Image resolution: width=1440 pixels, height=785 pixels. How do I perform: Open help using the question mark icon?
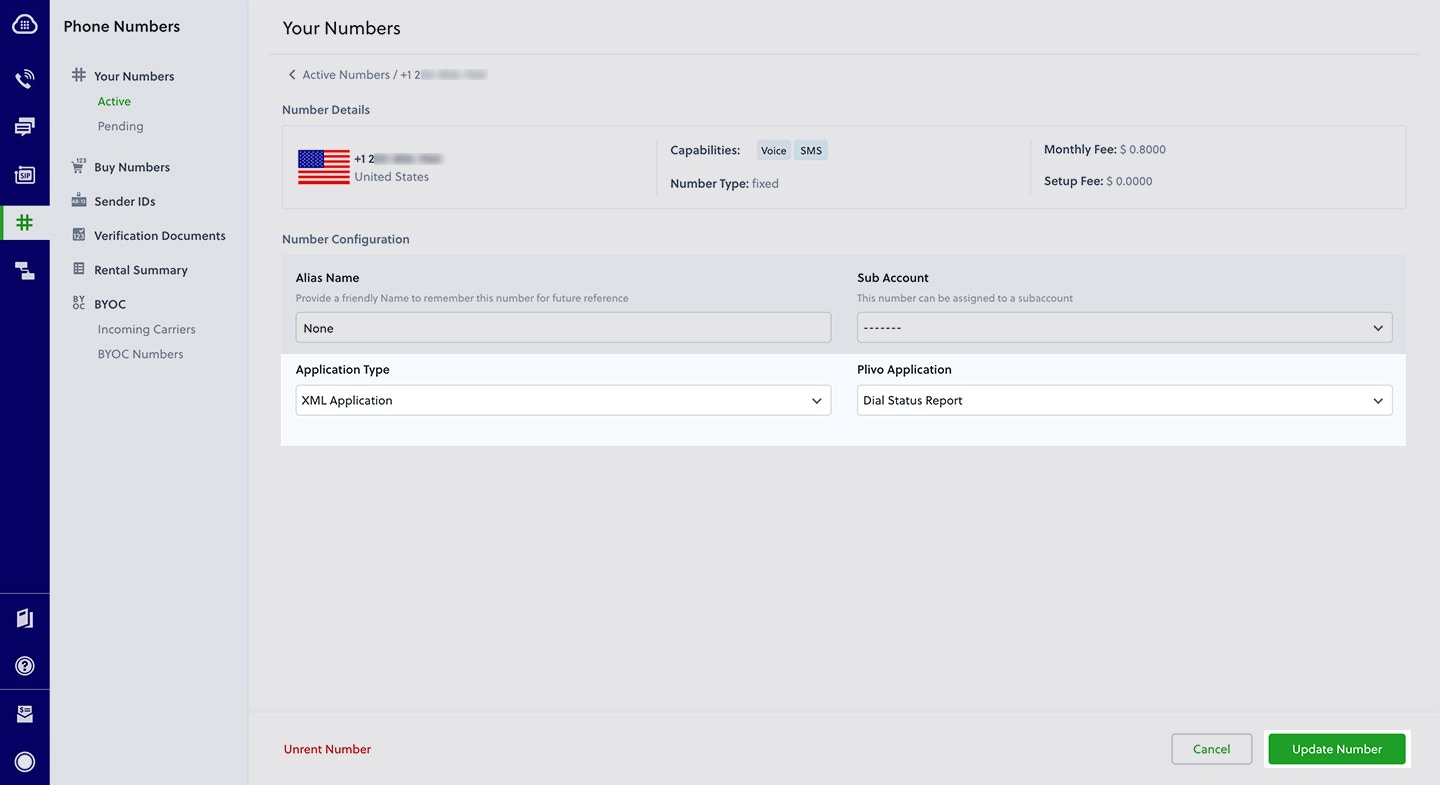pyautogui.click(x=24, y=665)
